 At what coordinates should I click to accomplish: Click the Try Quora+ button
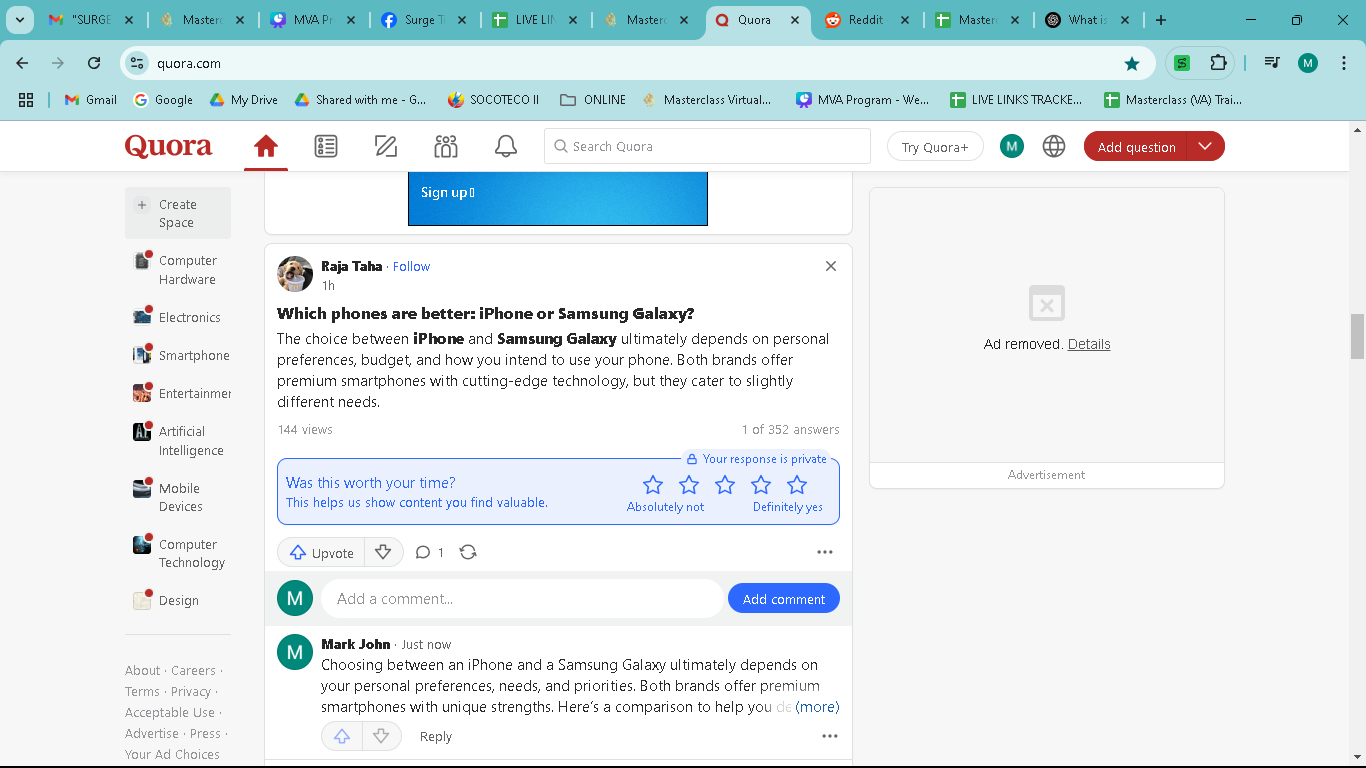935,147
